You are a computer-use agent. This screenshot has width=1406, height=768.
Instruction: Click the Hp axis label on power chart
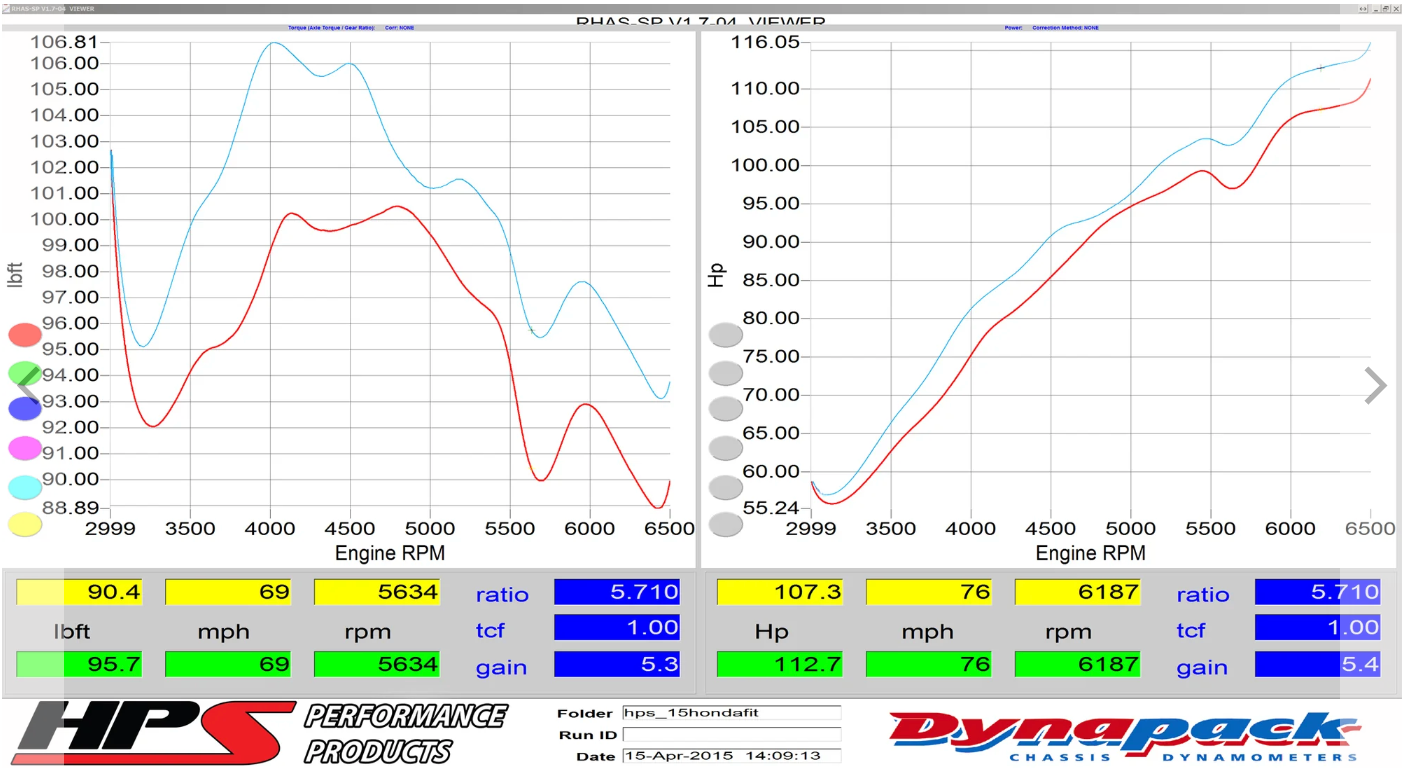coord(716,276)
